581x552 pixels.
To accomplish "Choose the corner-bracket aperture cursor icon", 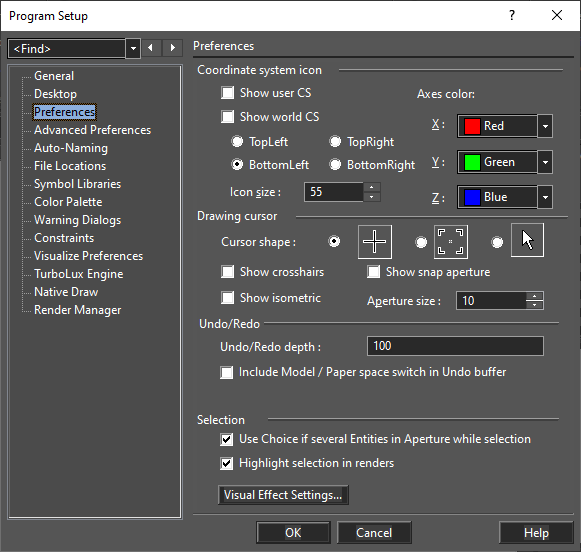I will 451,242.
